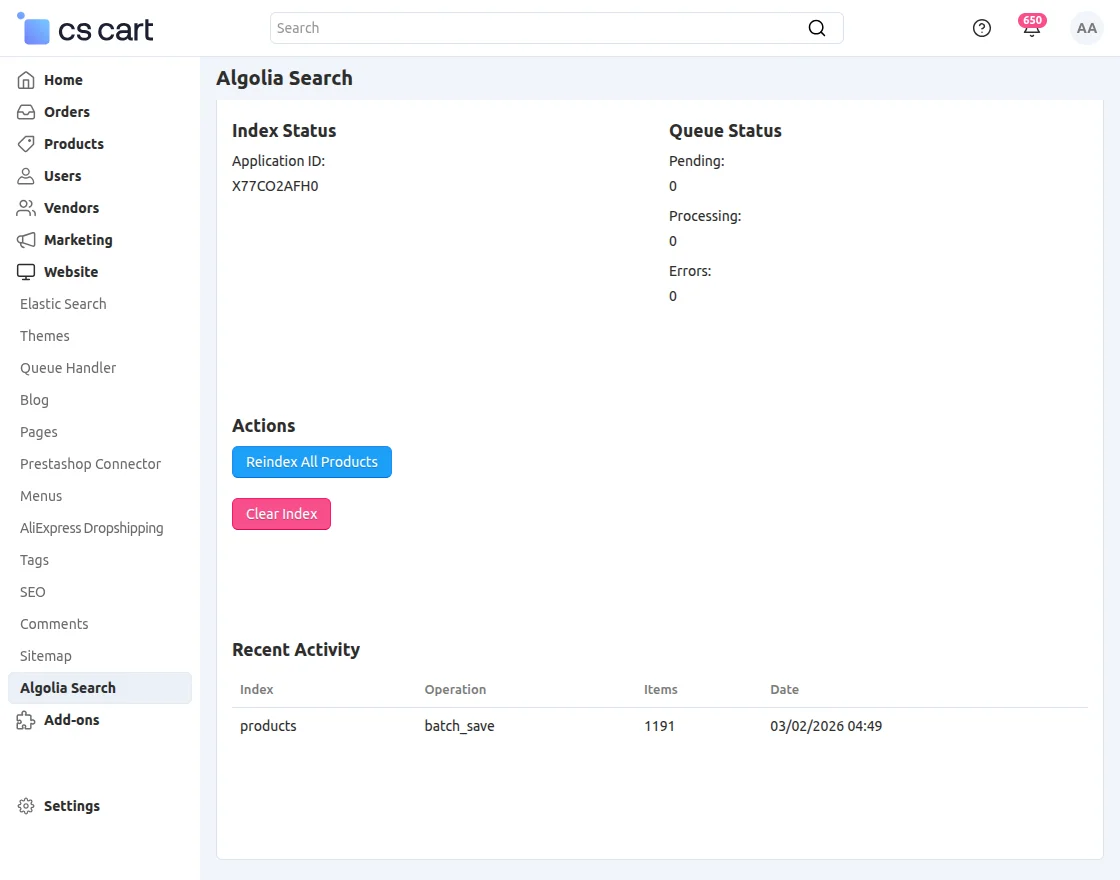
Task: Select the Orders icon
Action: (27, 112)
